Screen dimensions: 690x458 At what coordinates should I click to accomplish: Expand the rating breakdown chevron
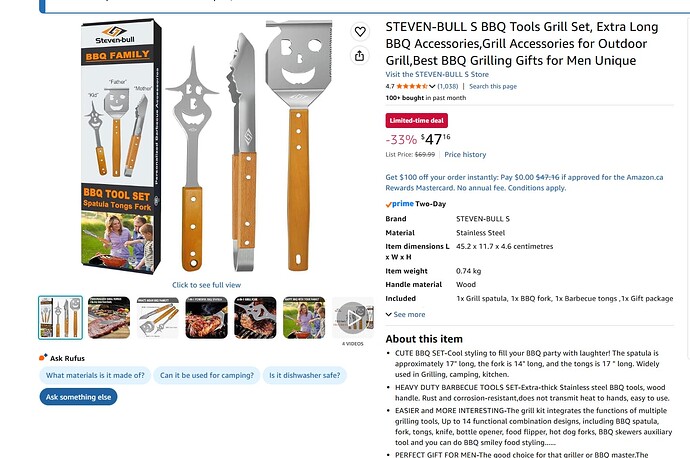[432, 86]
